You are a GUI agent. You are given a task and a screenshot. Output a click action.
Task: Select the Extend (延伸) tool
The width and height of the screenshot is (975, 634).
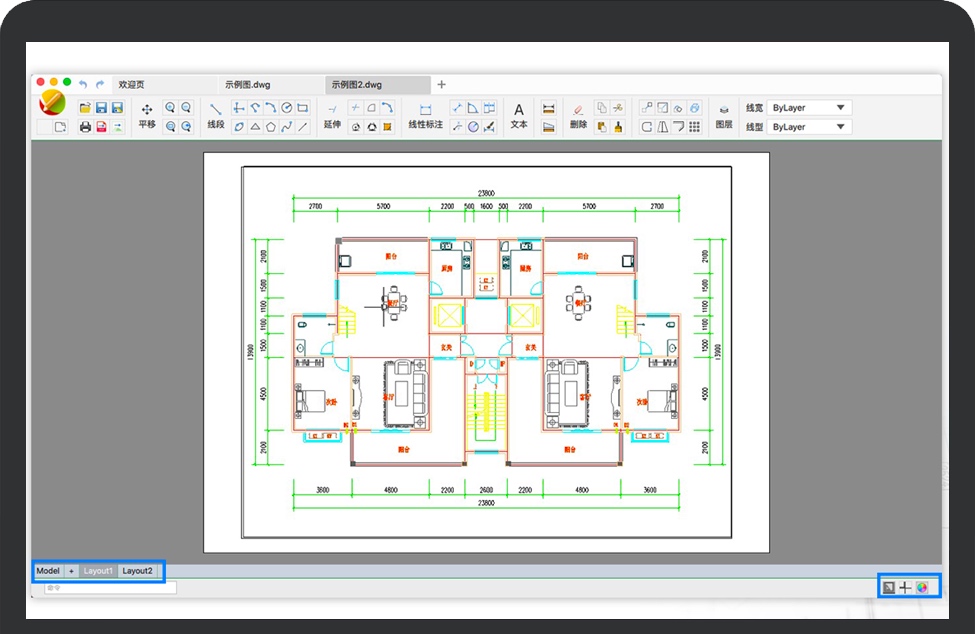coord(332,115)
